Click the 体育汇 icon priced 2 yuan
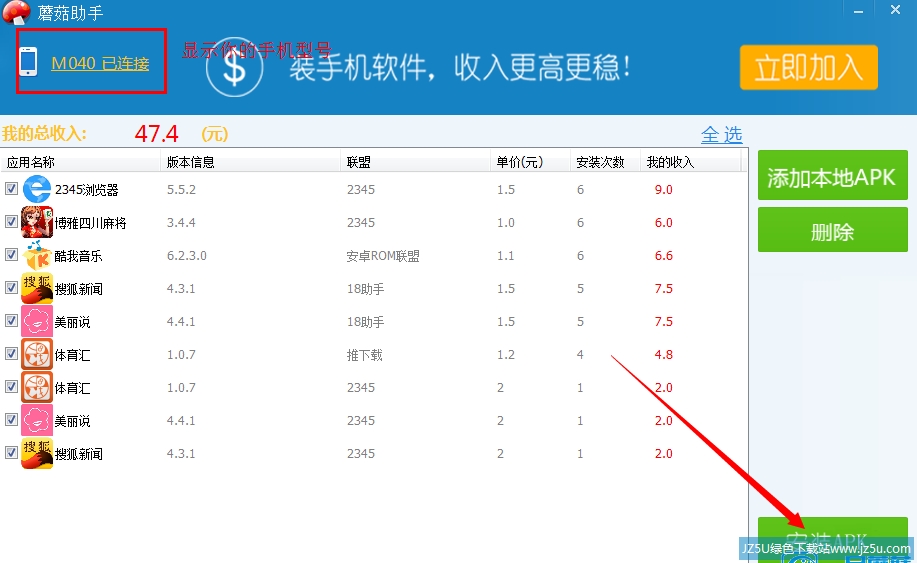This screenshot has height=563, width=917. click(37, 387)
